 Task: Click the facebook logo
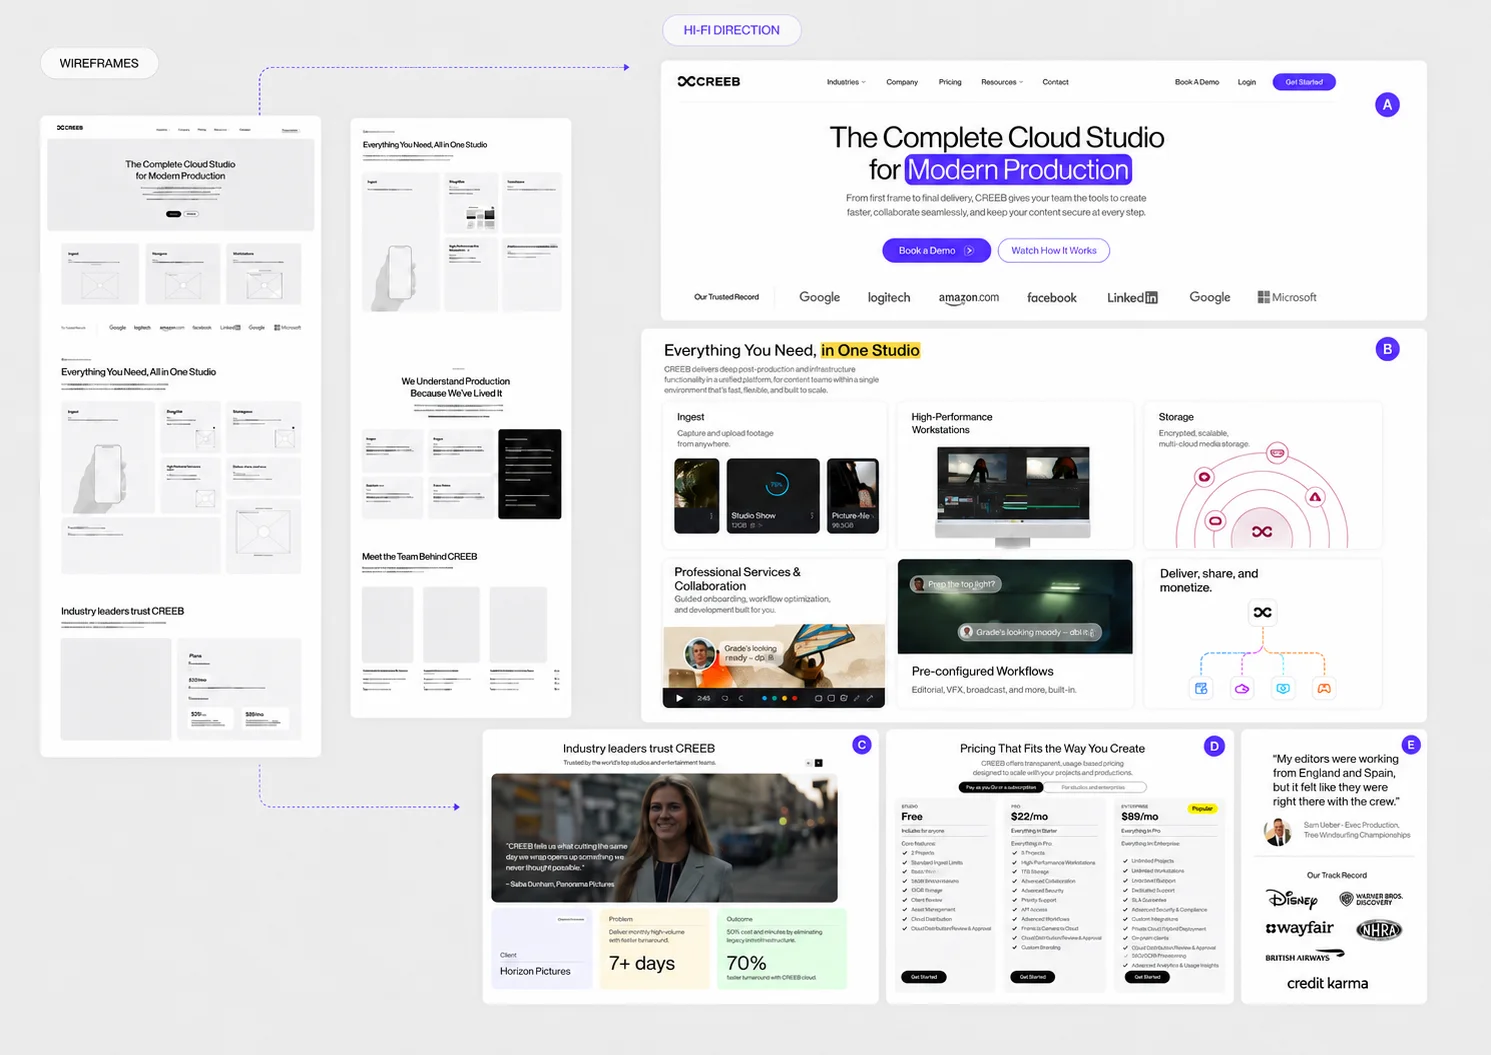(1052, 297)
